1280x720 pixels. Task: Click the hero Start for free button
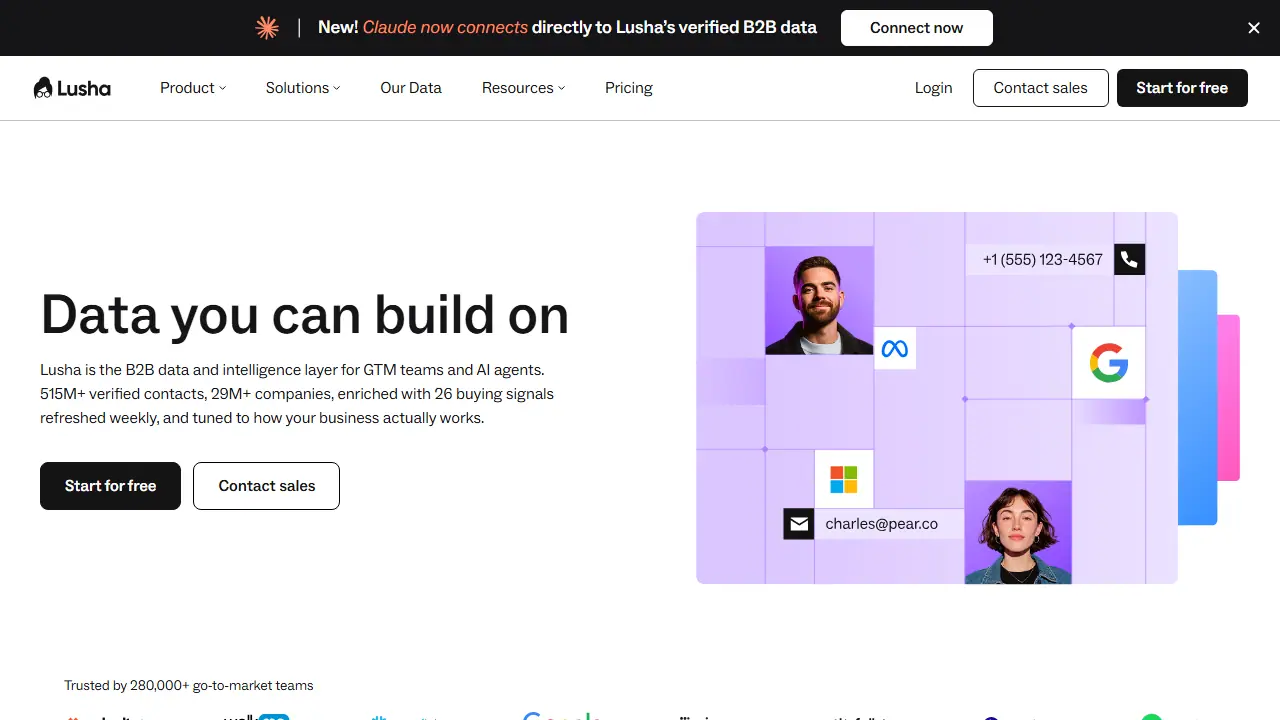pos(110,486)
